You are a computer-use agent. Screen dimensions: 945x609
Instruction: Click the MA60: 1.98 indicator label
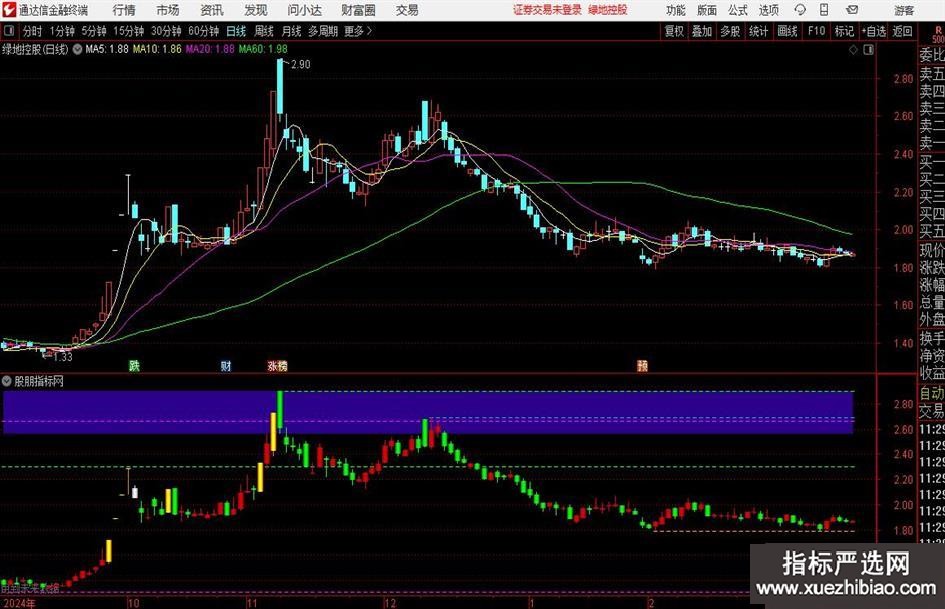tap(263, 49)
